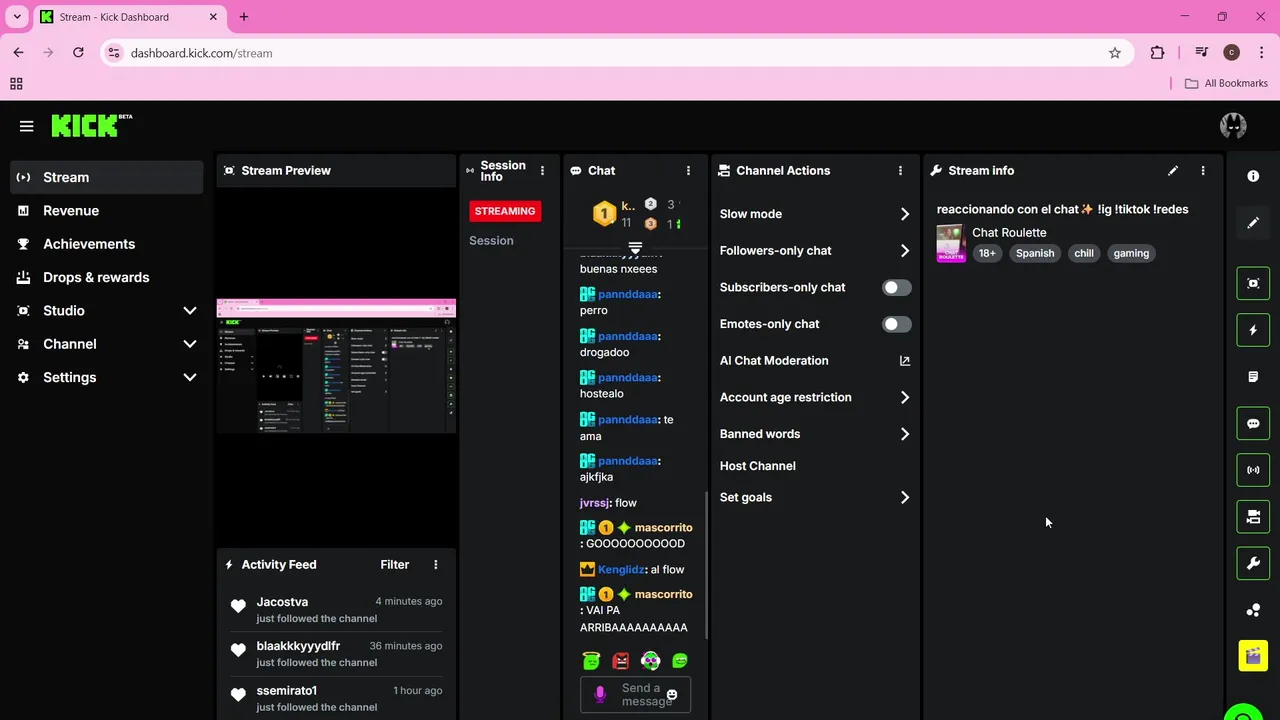Click the Kick logo

coord(91,125)
